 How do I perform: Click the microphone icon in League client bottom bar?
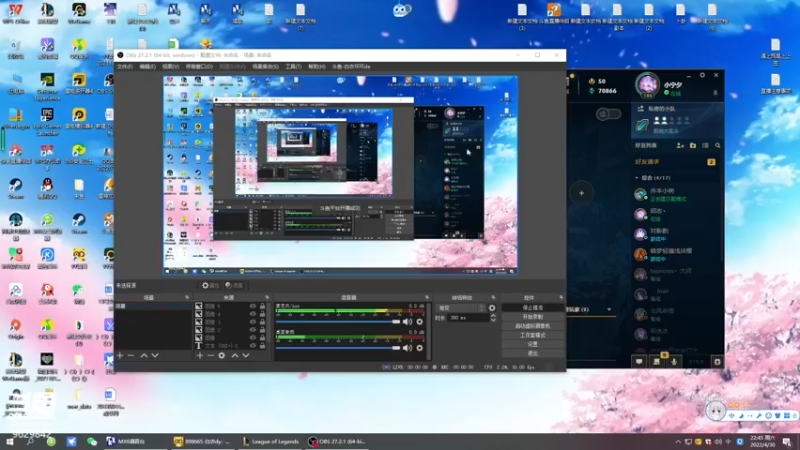[x=674, y=362]
